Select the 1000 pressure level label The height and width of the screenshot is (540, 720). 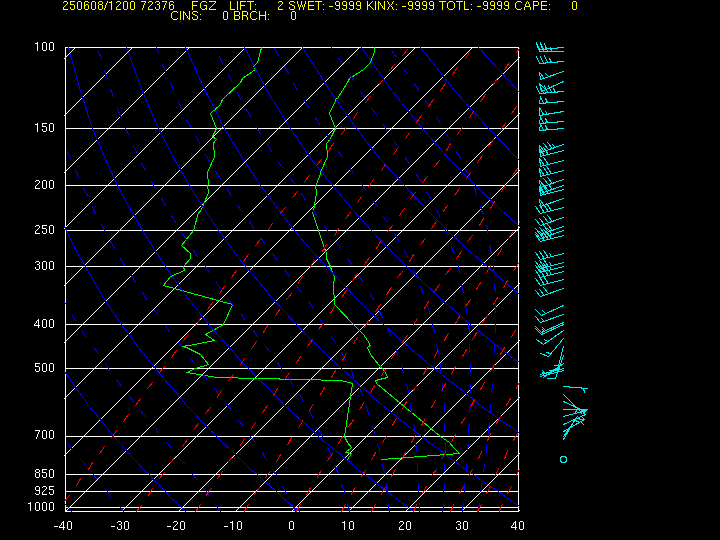41,507
